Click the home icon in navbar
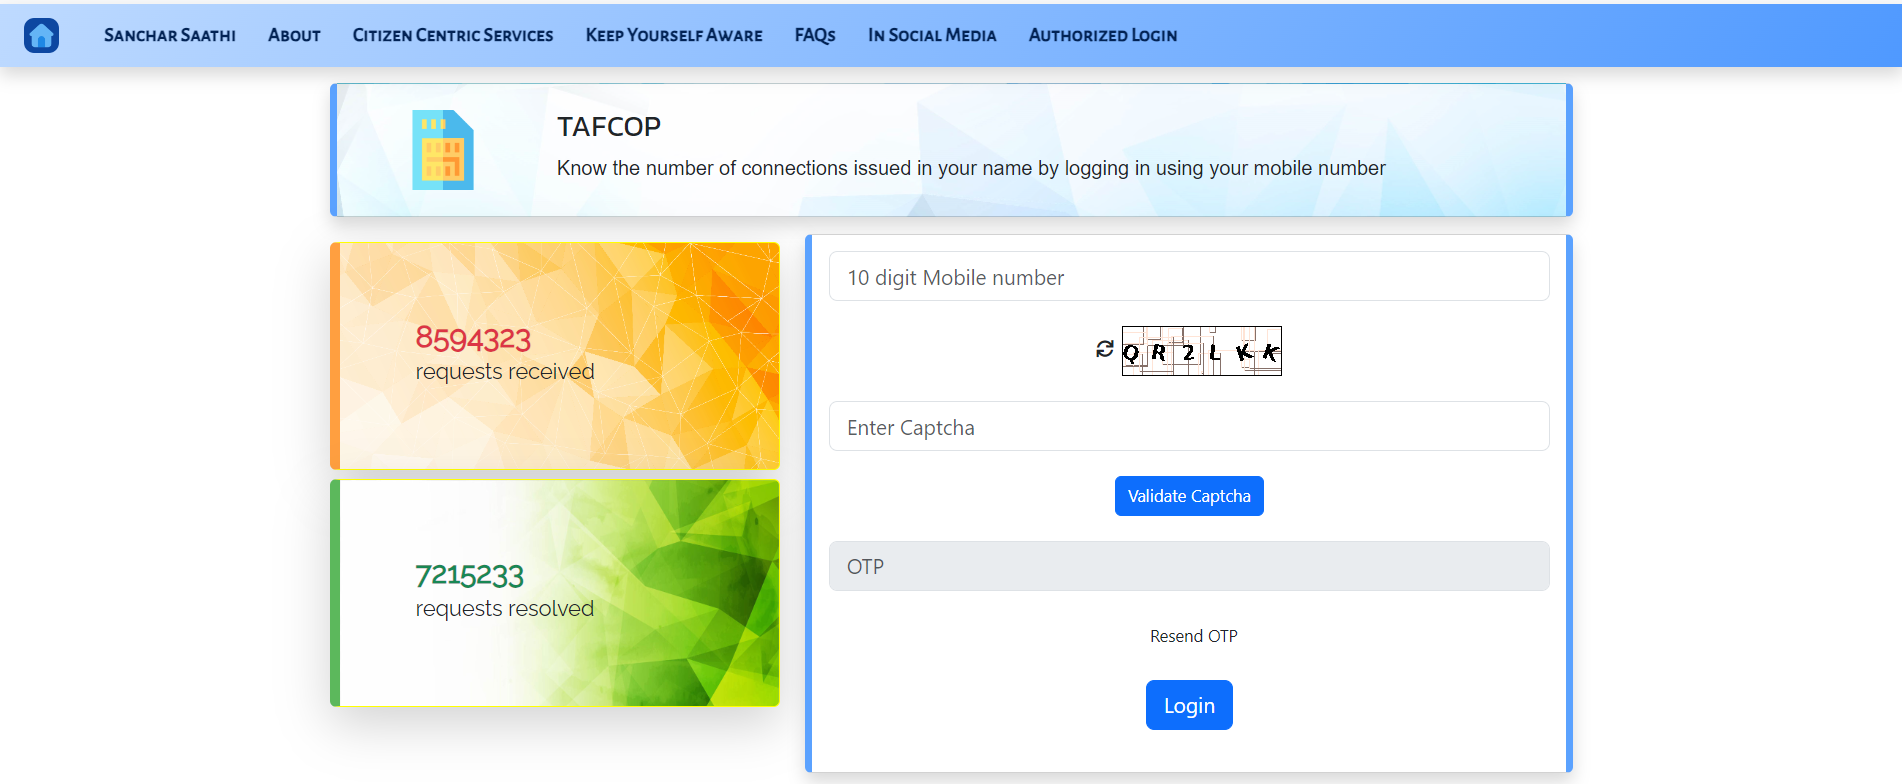This screenshot has width=1902, height=784. pyautogui.click(x=41, y=35)
